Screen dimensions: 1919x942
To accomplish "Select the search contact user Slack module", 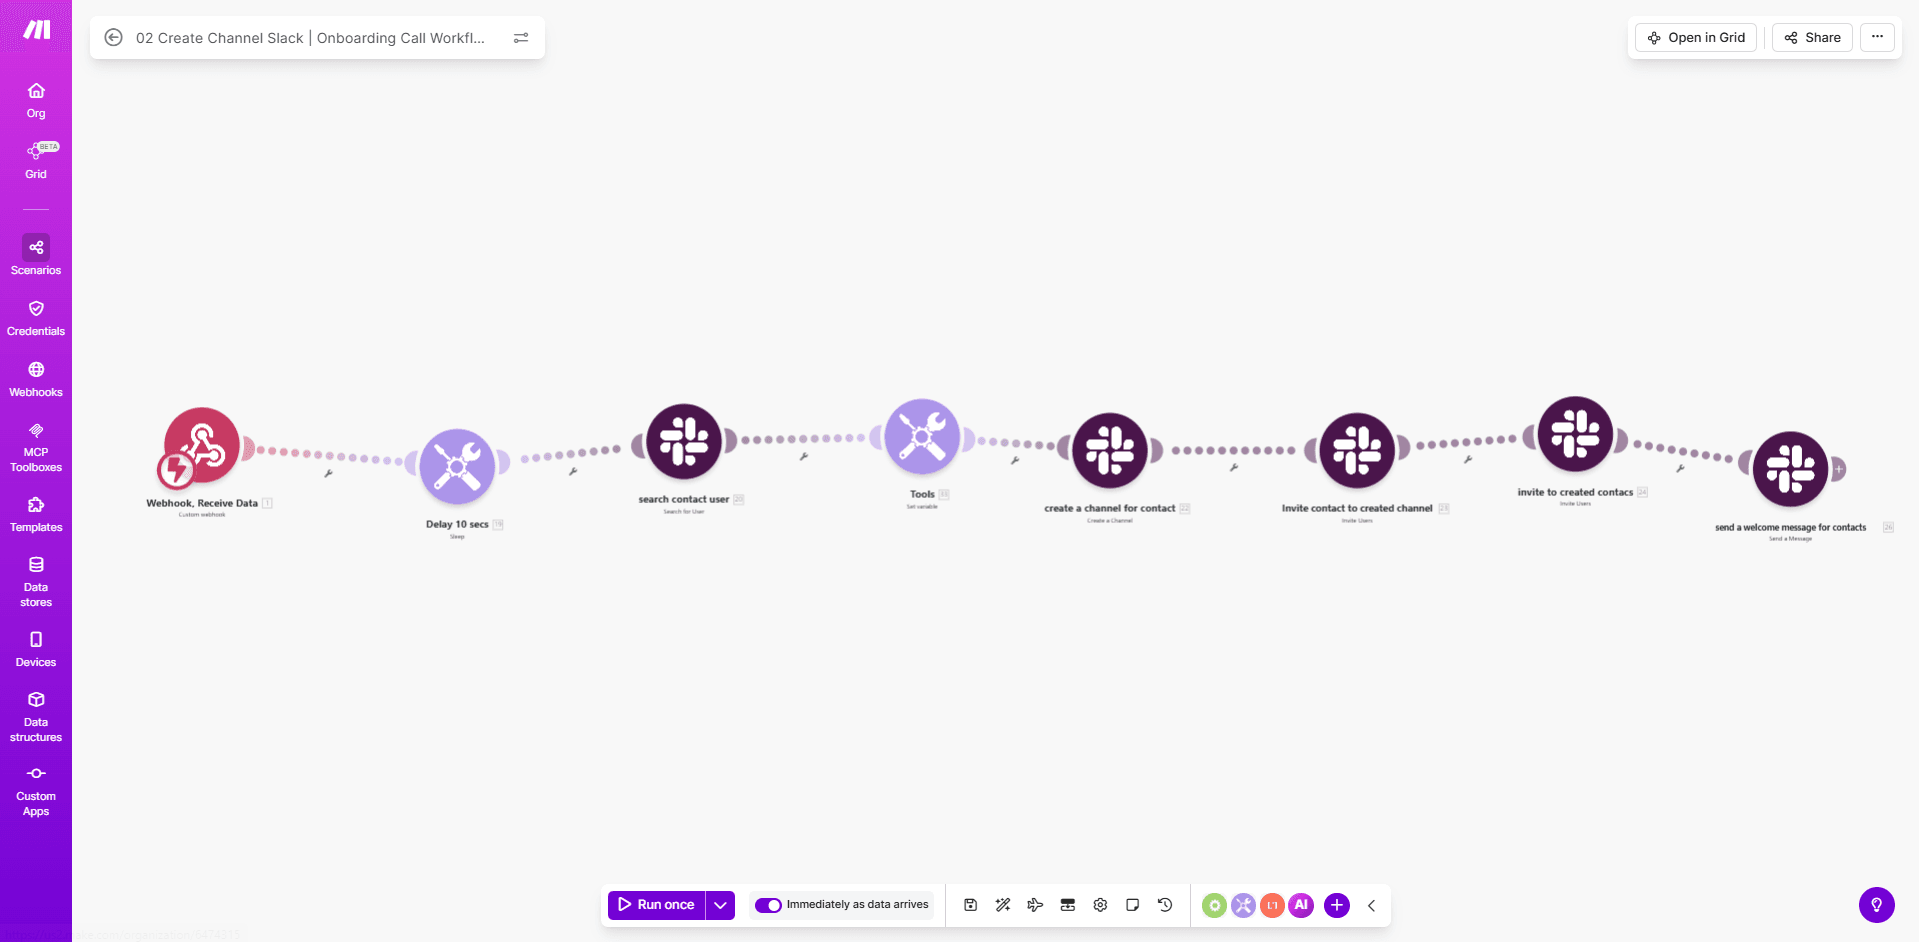I will coord(684,441).
